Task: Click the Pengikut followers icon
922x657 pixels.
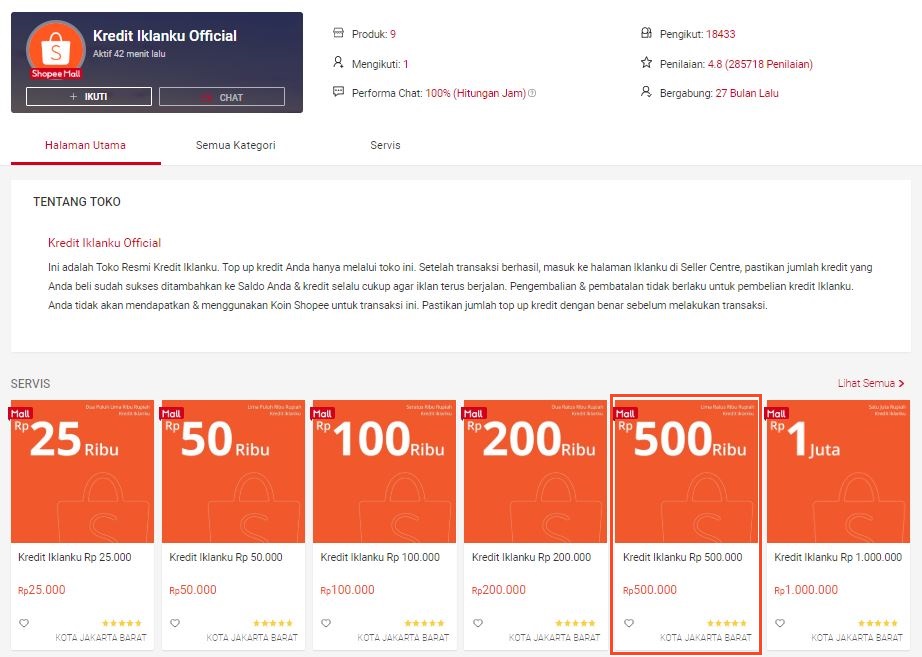Action: (x=646, y=33)
